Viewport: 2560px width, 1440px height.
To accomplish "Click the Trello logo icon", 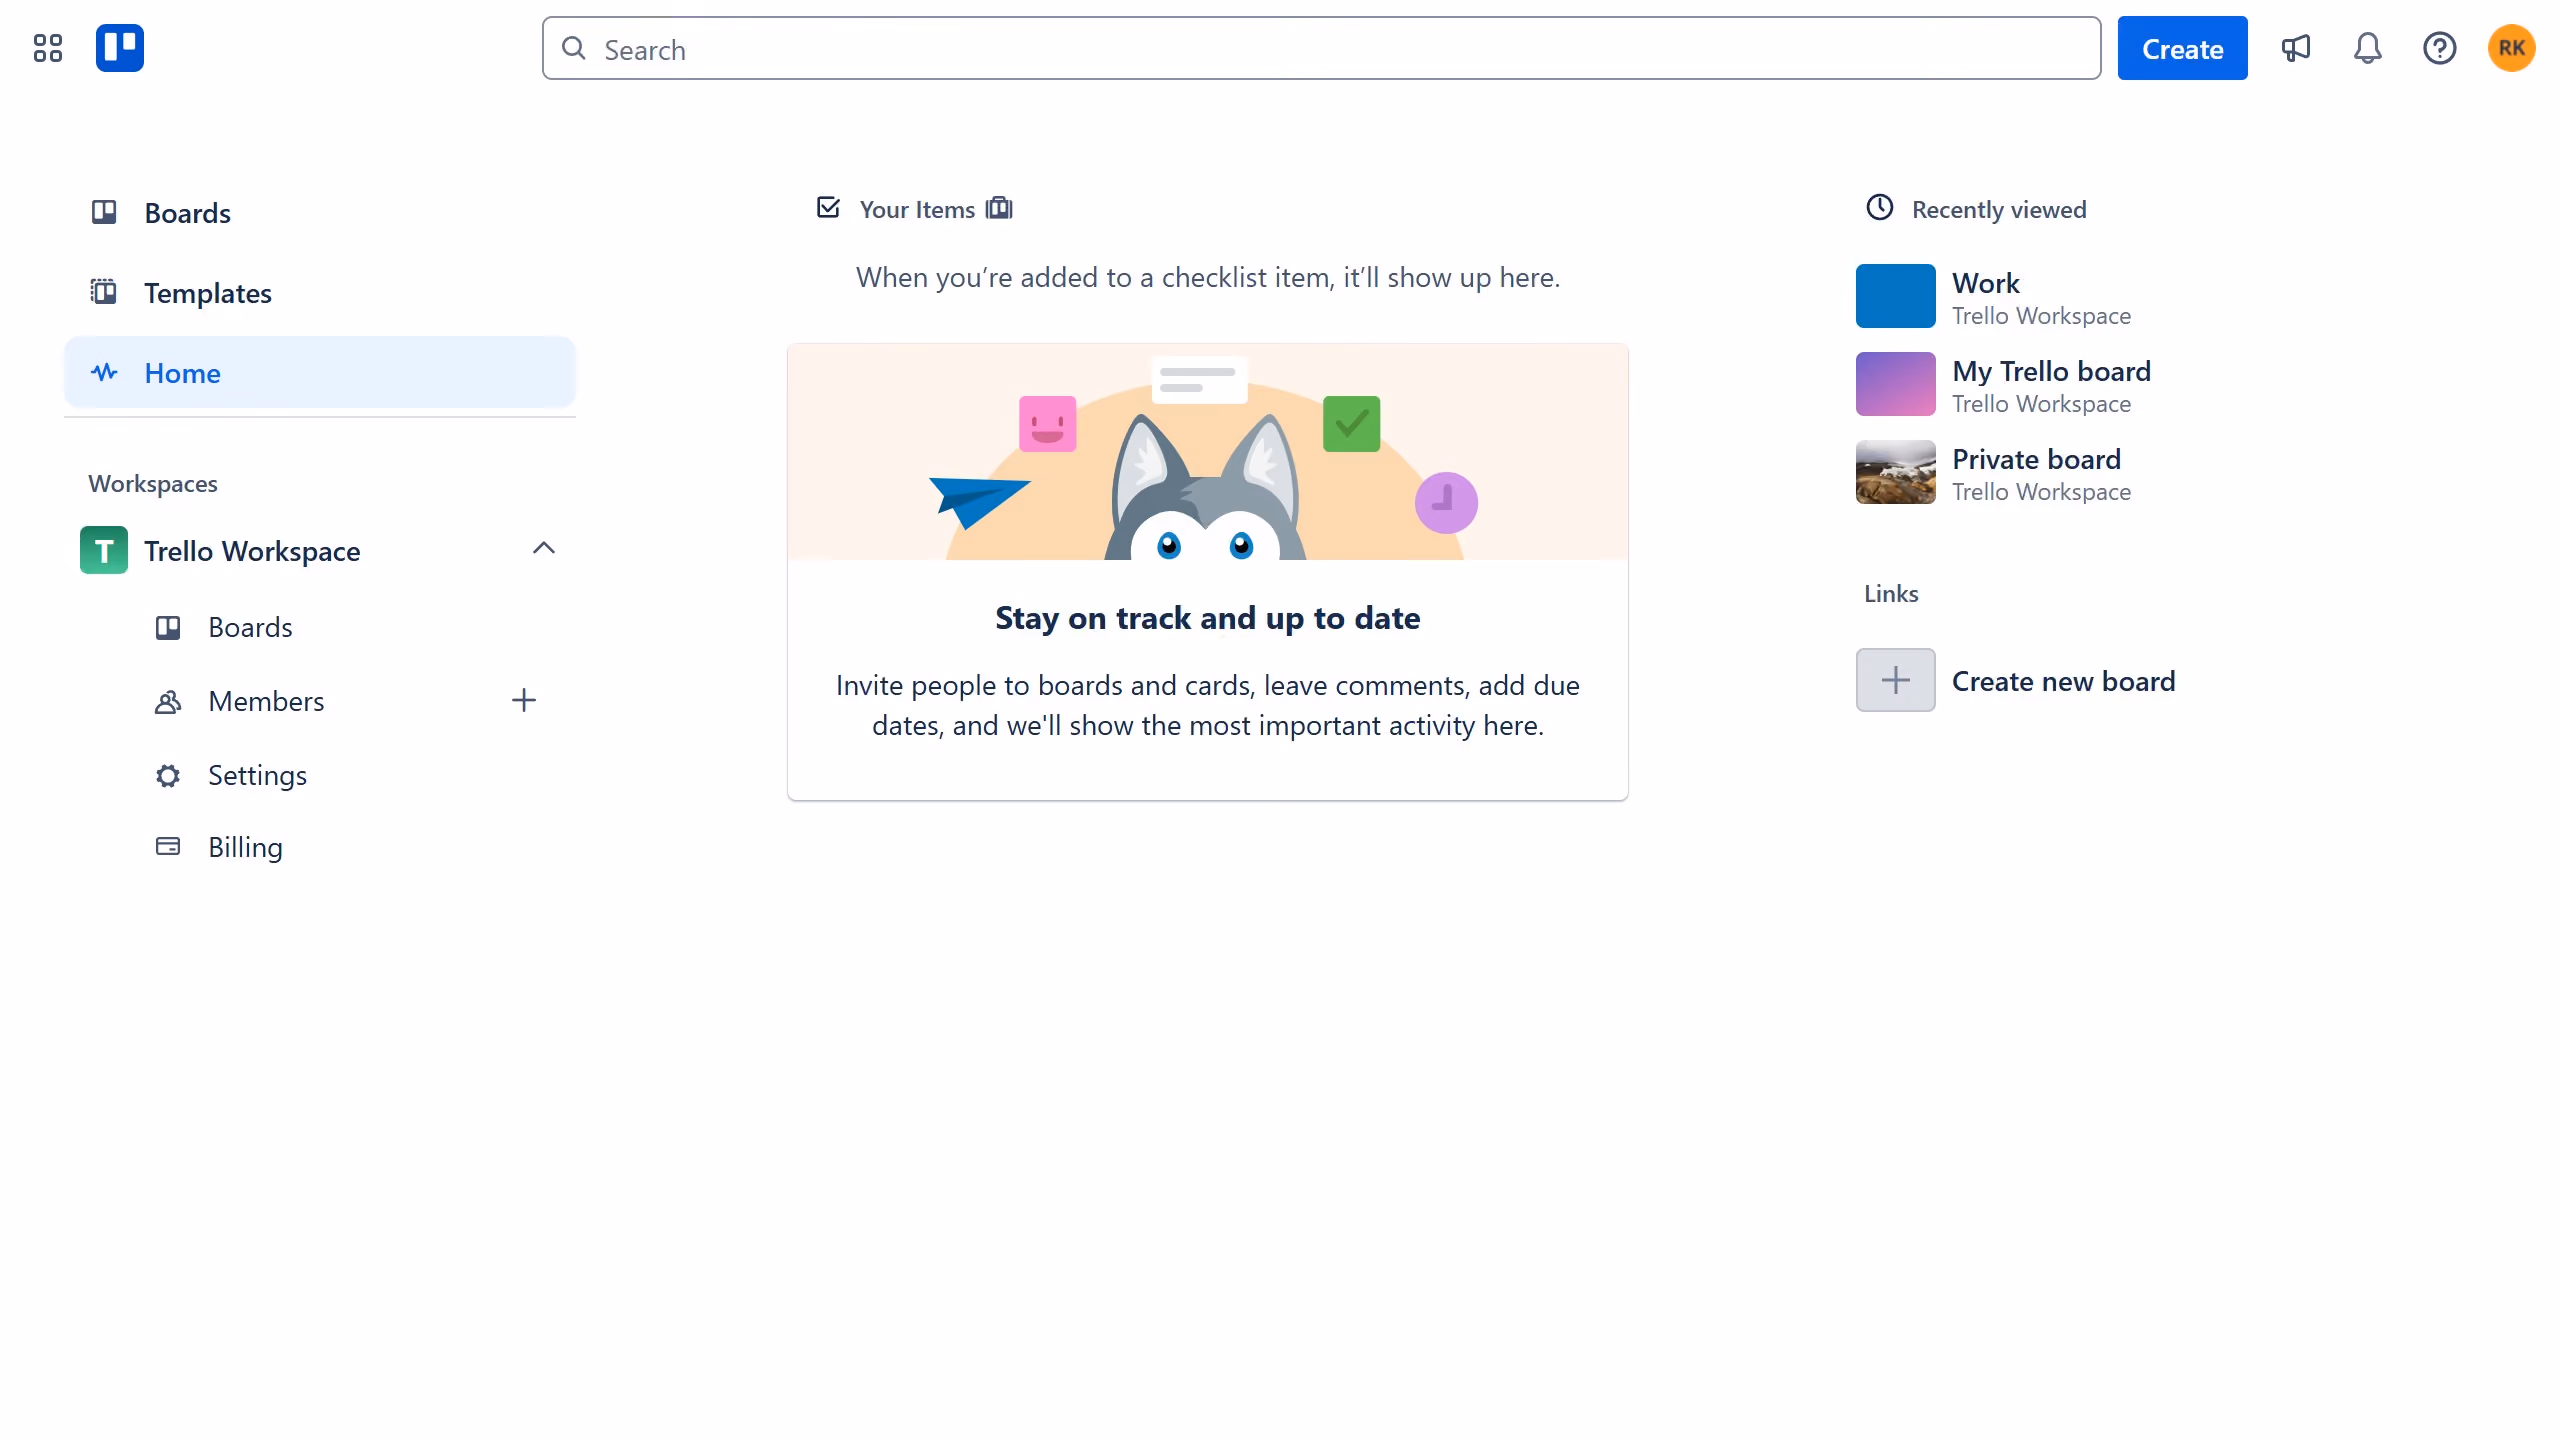I will (x=119, y=48).
